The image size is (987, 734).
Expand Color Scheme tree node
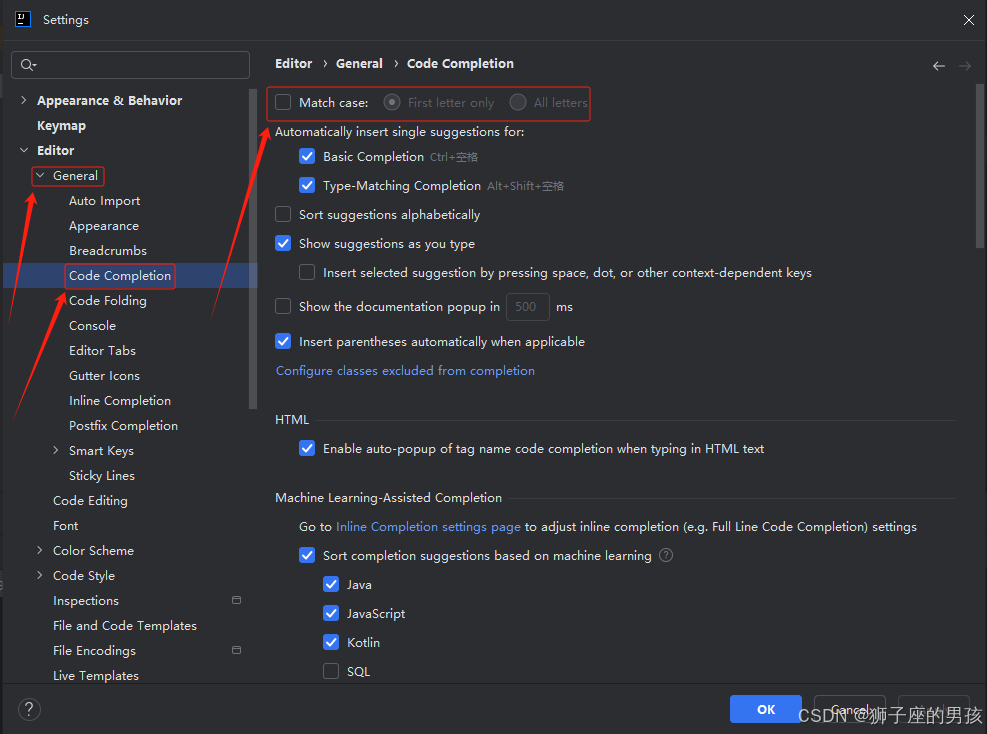tap(40, 550)
